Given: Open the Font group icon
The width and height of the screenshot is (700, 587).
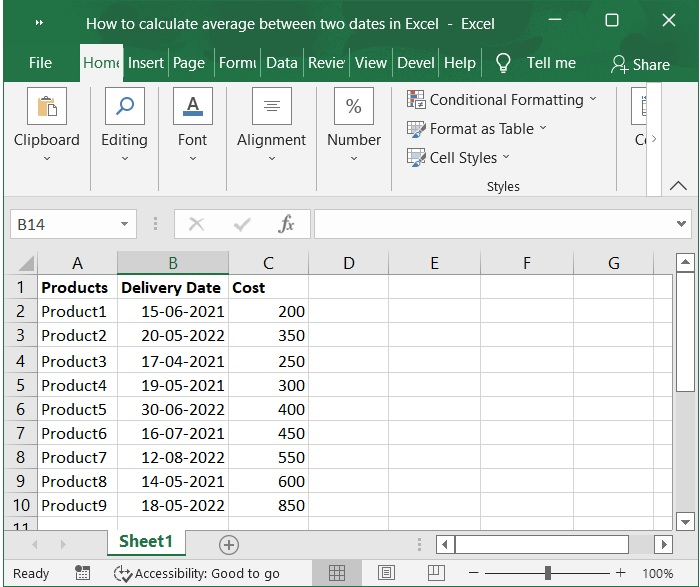Looking at the screenshot, I should (192, 107).
